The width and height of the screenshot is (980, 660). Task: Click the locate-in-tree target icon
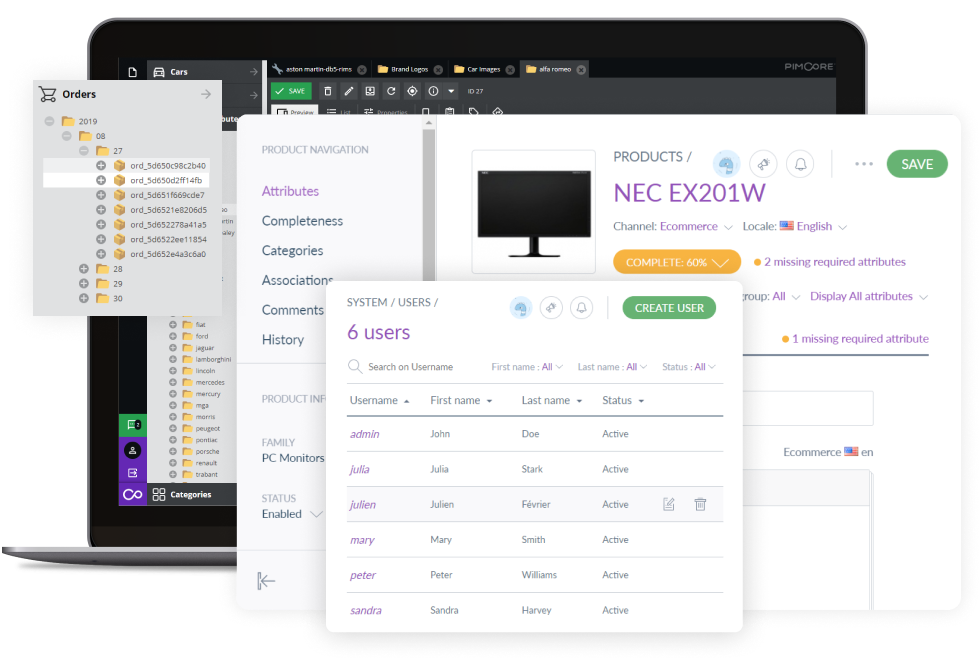(x=412, y=91)
